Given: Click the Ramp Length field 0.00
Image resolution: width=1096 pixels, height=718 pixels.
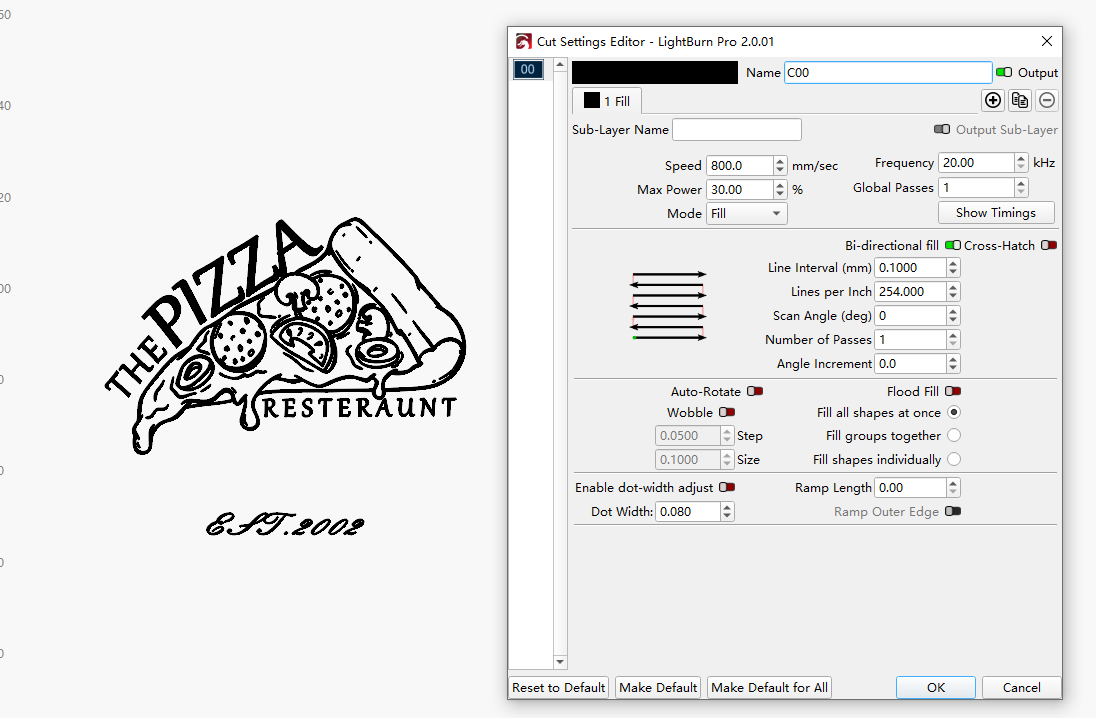Looking at the screenshot, I should coord(910,487).
